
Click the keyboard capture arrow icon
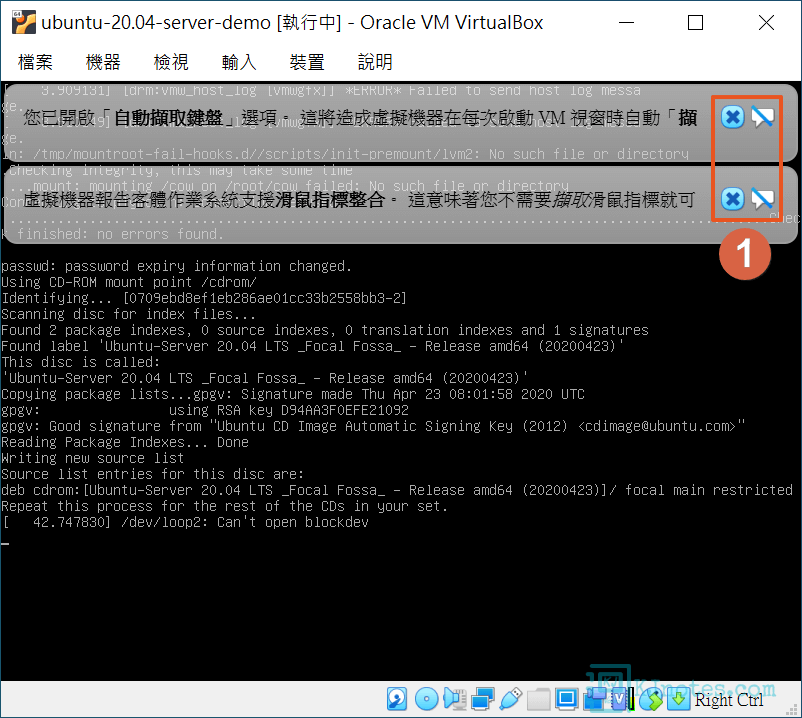[679, 699]
